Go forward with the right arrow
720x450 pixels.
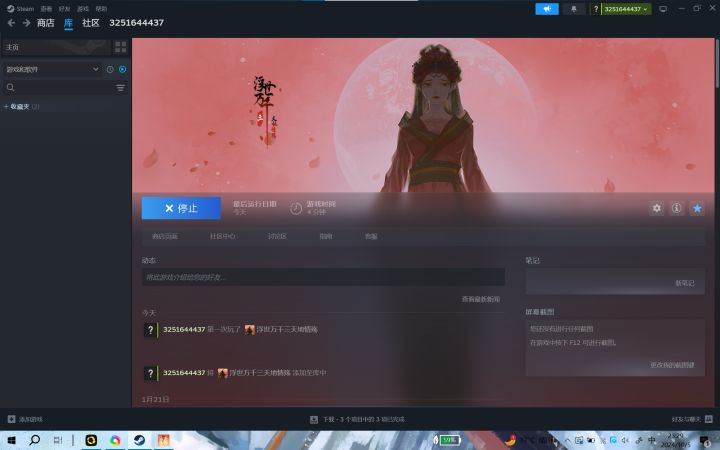coord(27,23)
